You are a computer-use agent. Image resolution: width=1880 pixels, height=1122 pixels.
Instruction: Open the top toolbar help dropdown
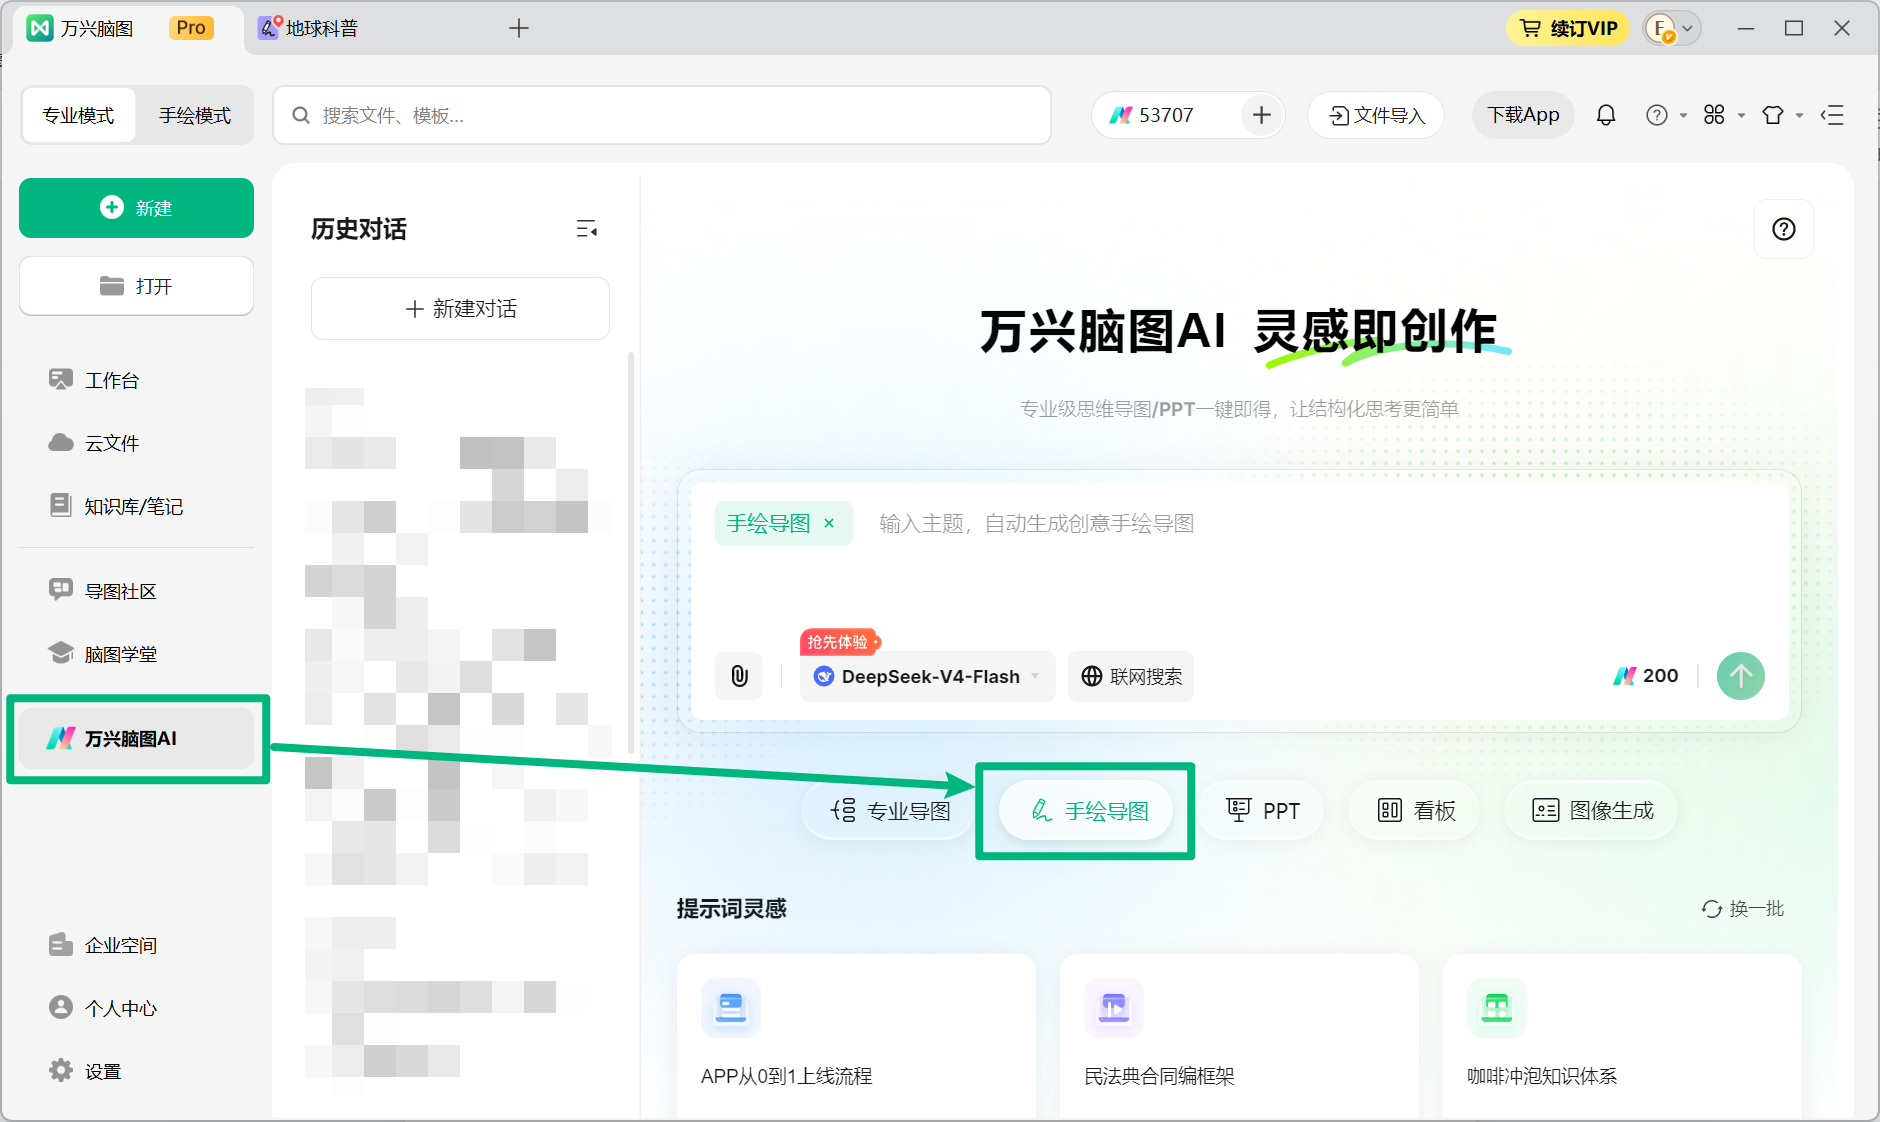(x=1666, y=115)
